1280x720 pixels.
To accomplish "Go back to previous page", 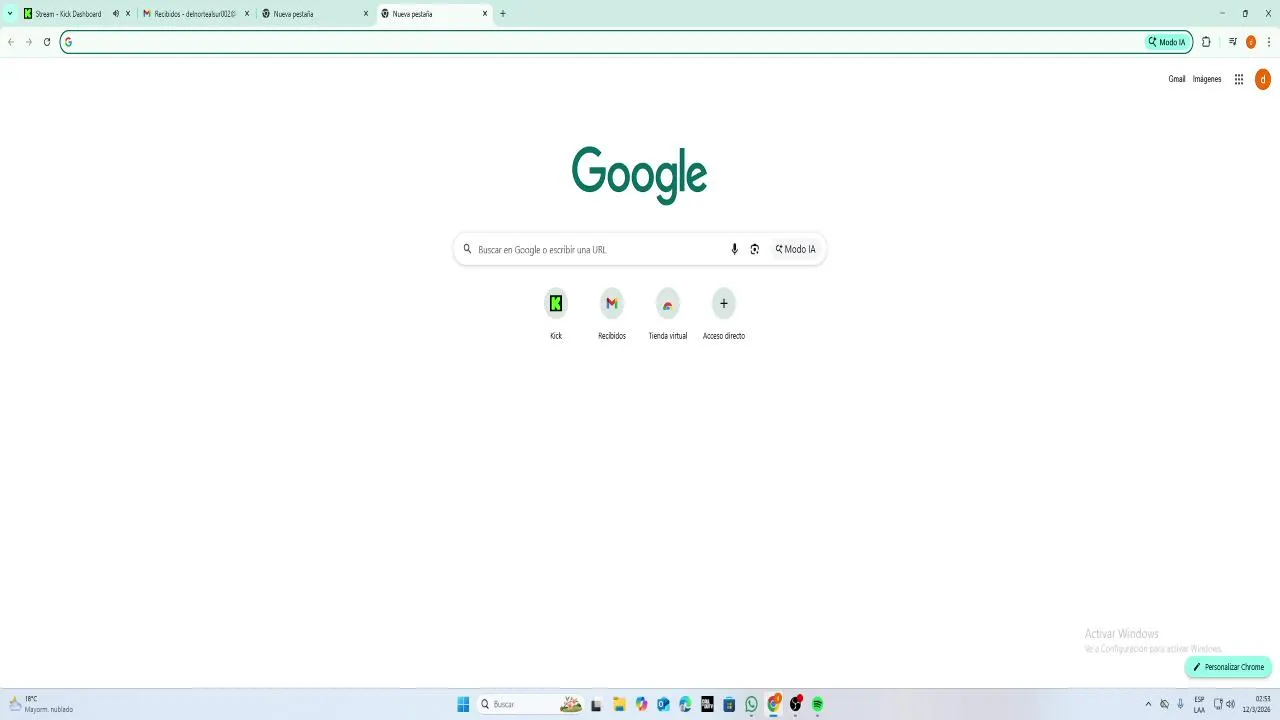I will tap(11, 42).
